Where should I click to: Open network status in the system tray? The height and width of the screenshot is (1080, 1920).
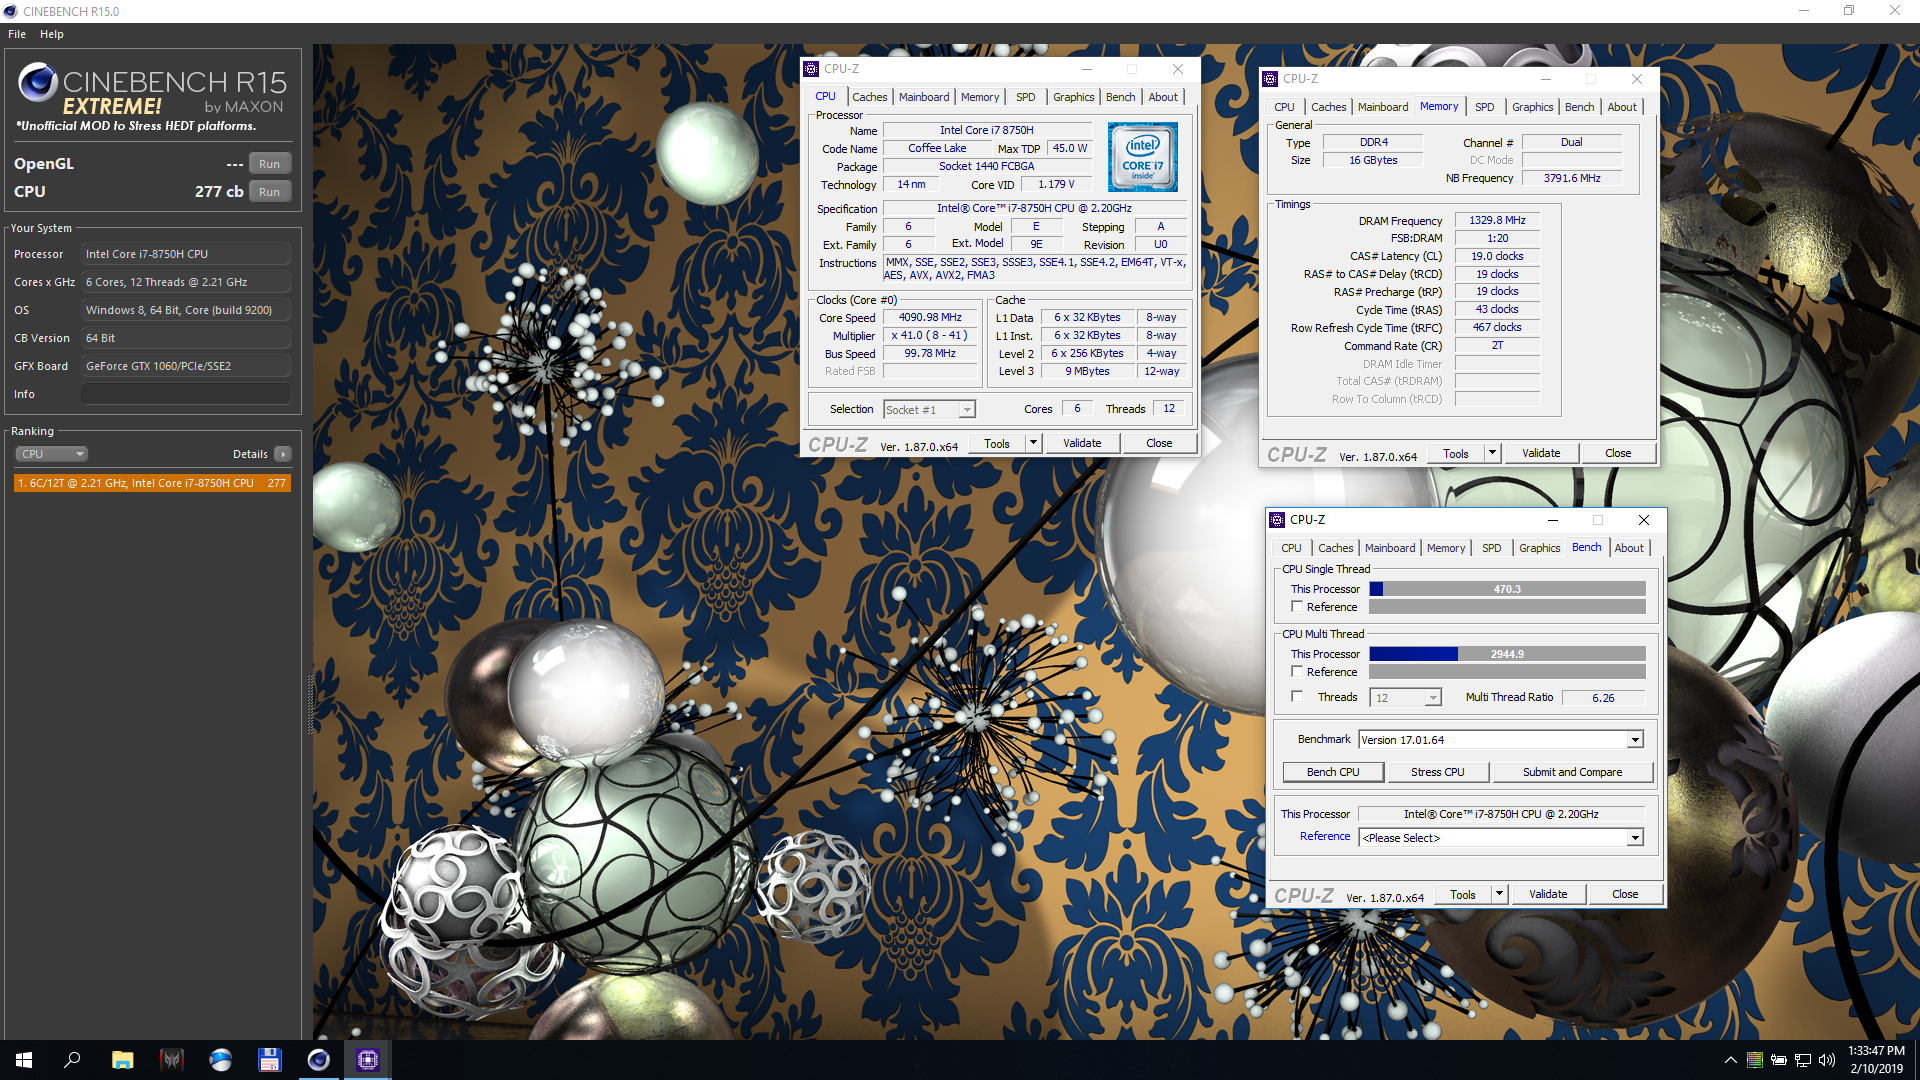[1803, 1060]
